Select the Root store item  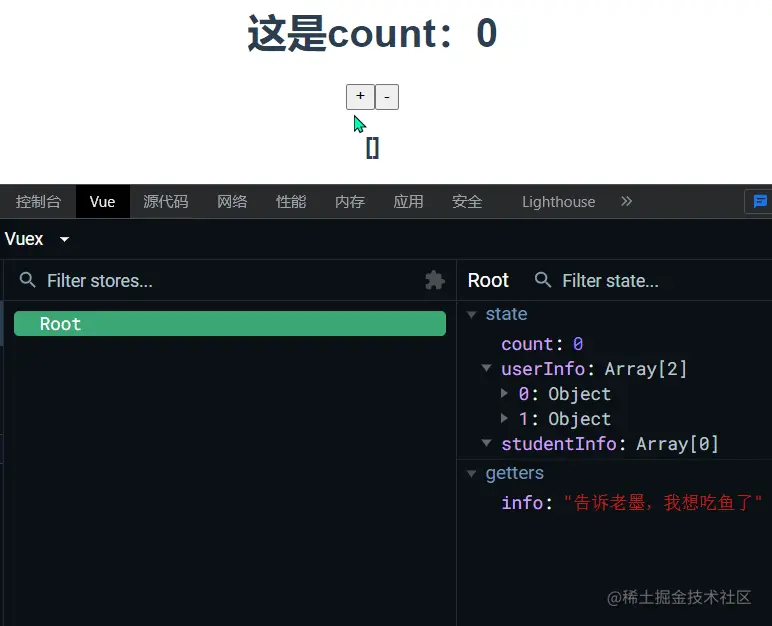point(230,324)
